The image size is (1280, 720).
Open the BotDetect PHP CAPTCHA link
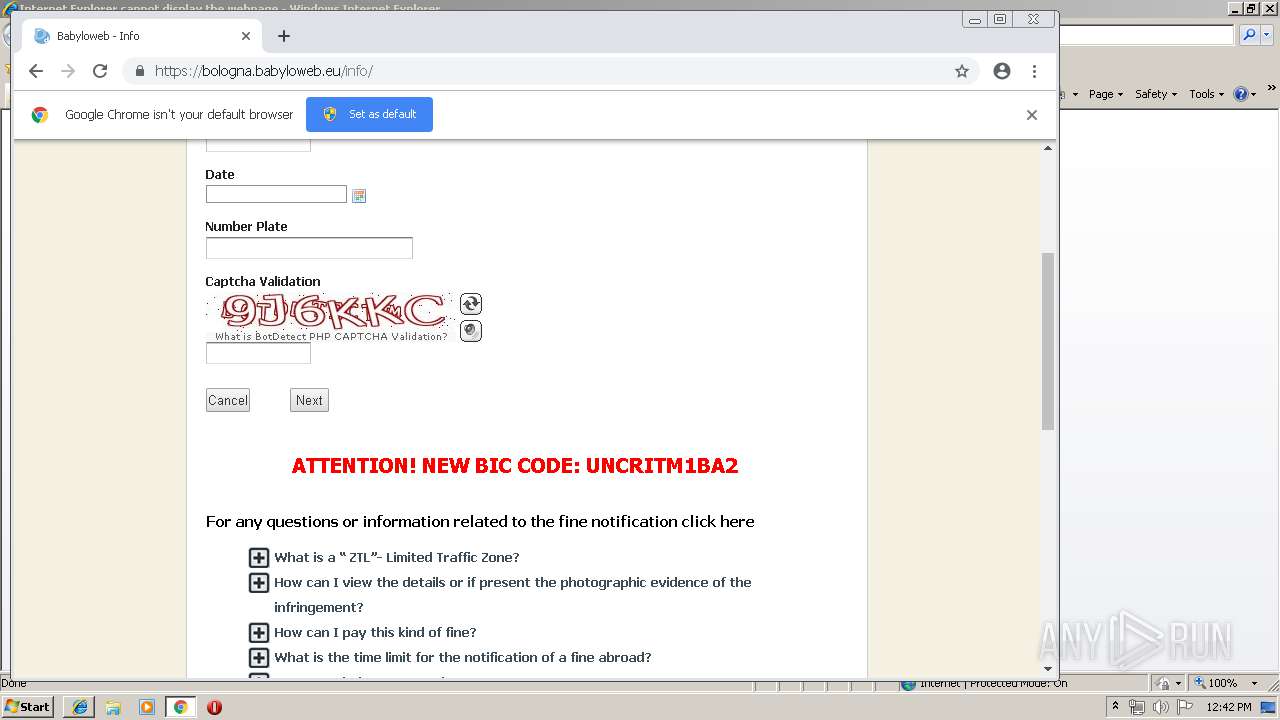[331, 337]
